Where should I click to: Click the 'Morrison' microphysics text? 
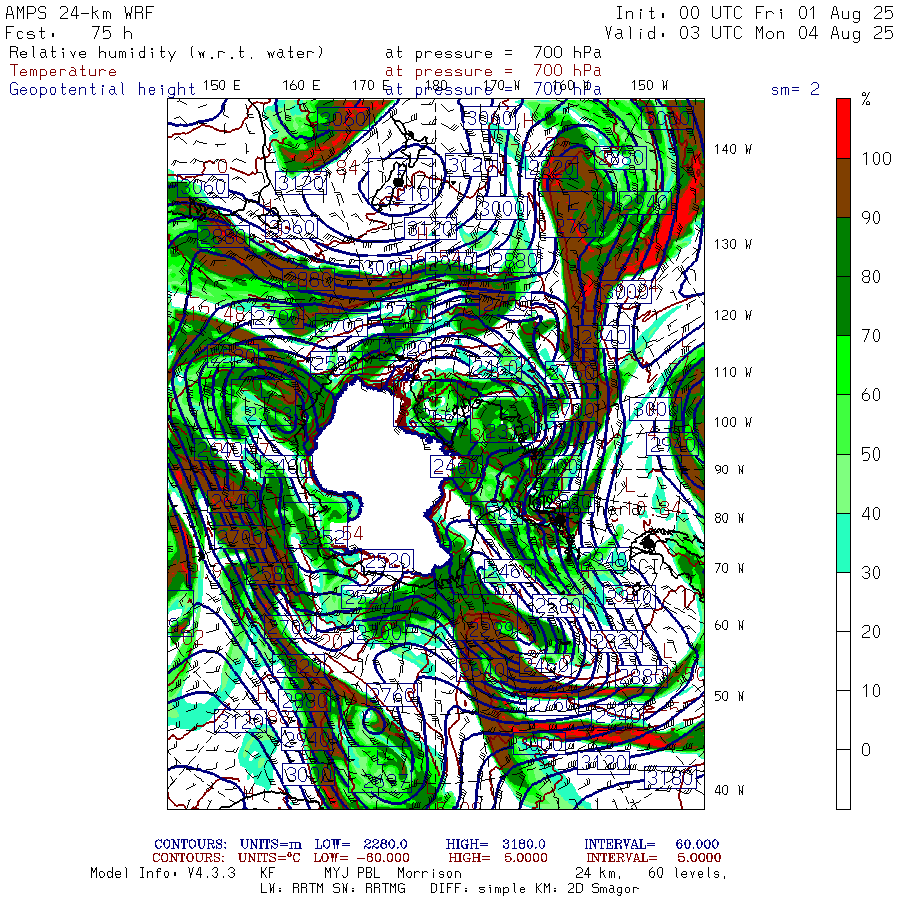(x=429, y=873)
